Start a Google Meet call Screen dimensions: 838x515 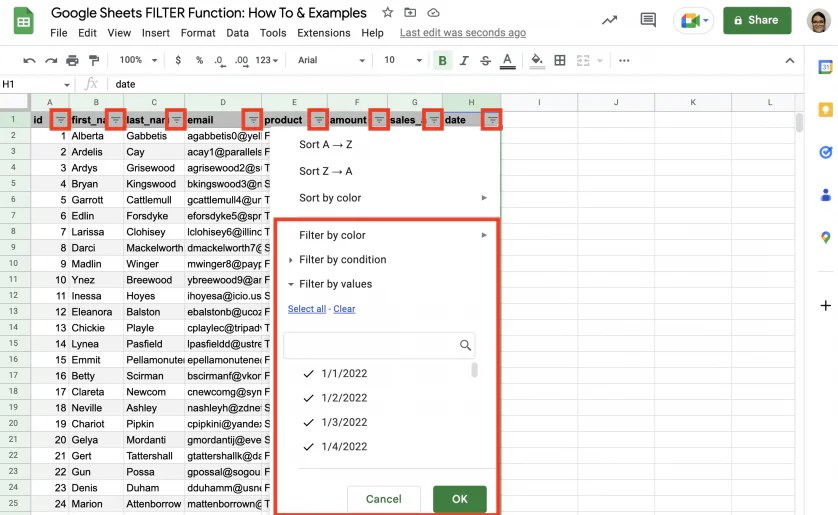(x=693, y=21)
